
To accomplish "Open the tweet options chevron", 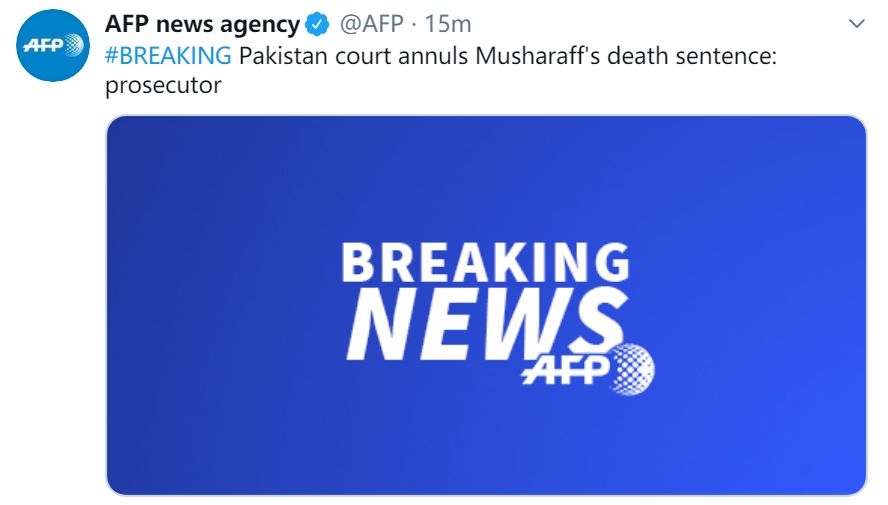I will (856, 24).
